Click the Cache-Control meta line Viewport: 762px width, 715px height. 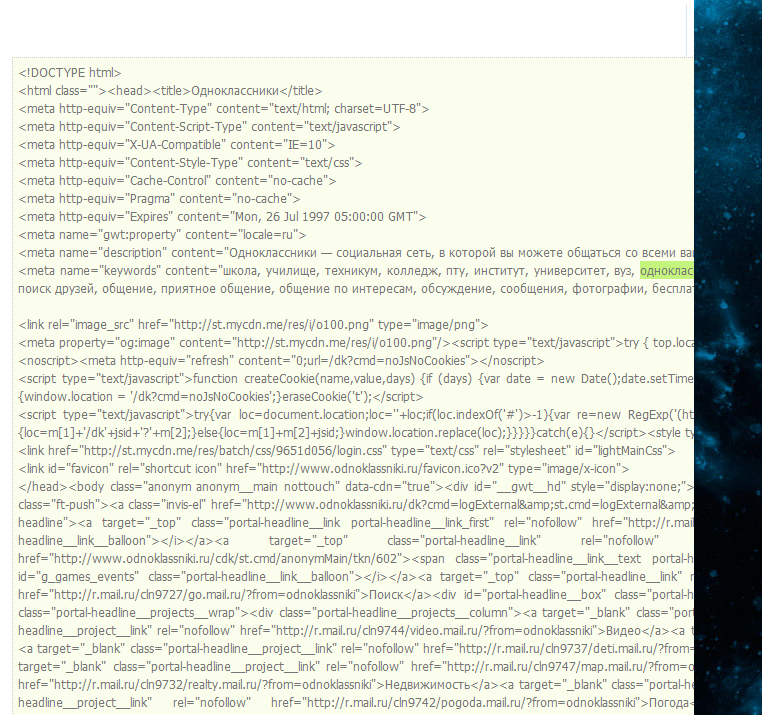[x=177, y=181]
